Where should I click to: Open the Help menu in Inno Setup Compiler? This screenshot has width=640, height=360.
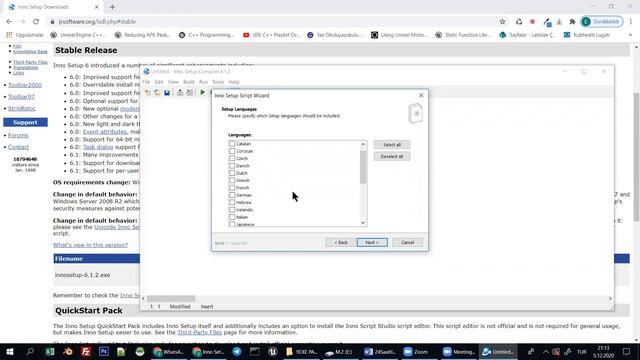[x=234, y=82]
